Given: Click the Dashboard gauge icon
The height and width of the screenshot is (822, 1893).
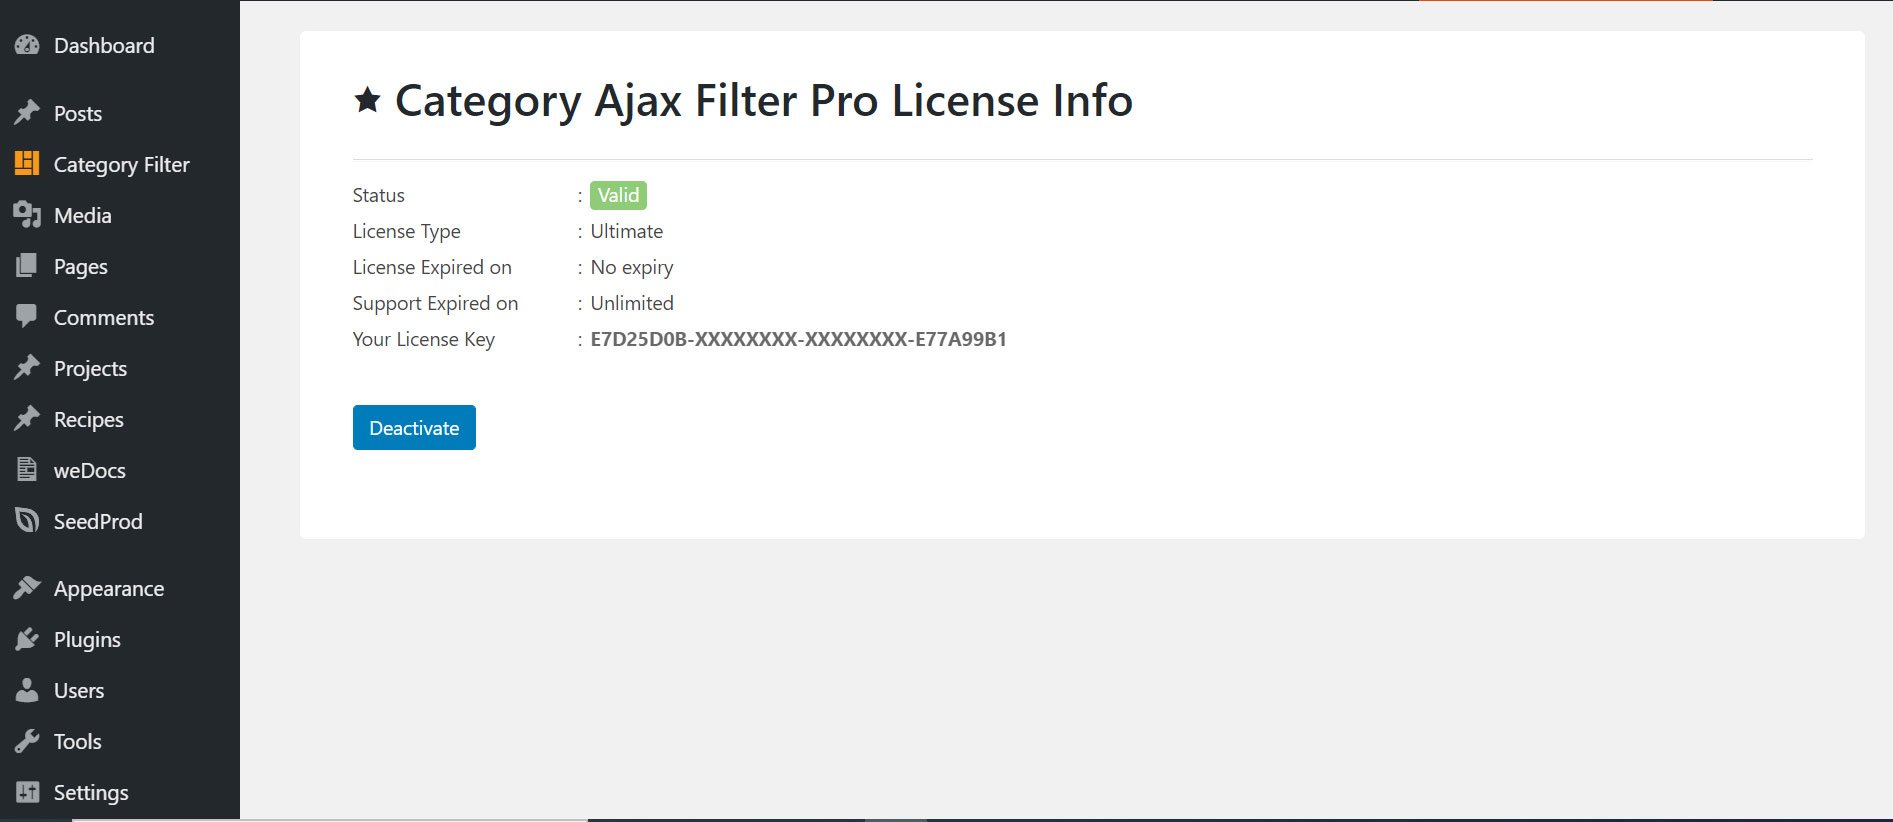Looking at the screenshot, I should (27, 45).
